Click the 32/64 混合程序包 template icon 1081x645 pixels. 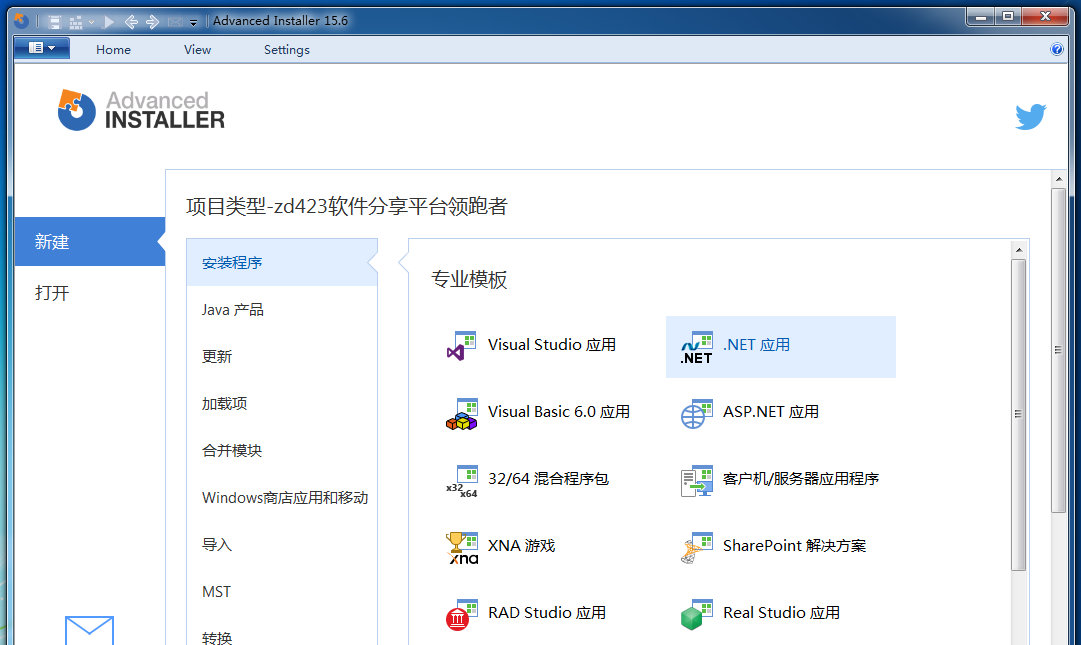(462, 481)
